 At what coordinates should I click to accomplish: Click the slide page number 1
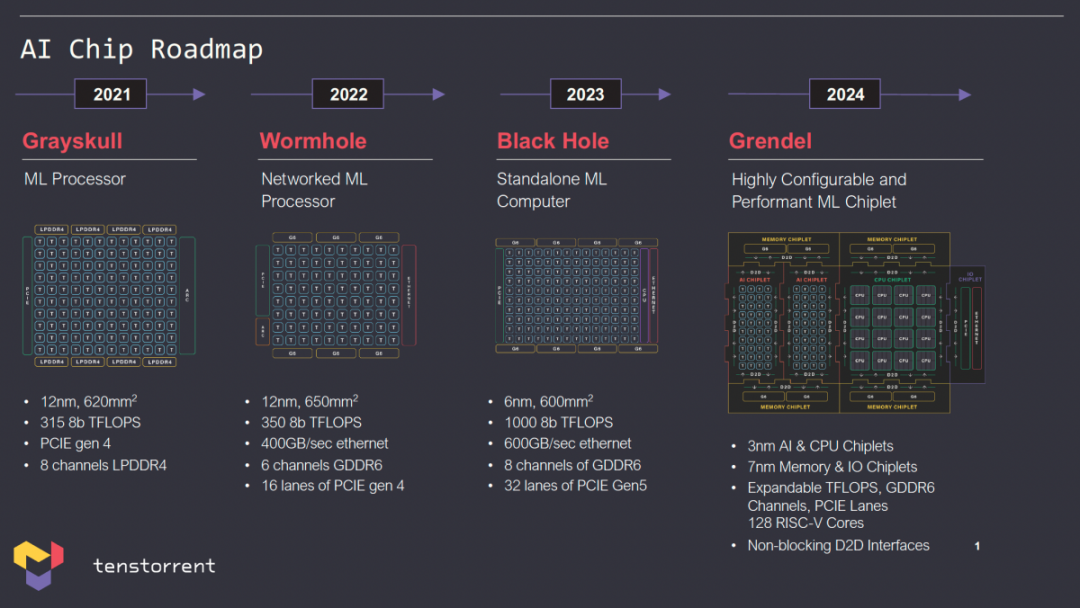coord(977,546)
